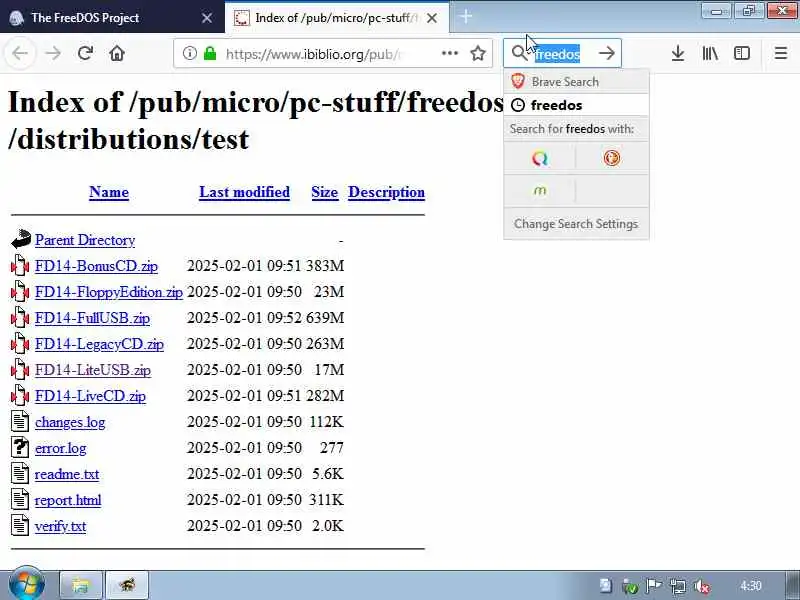
Task: Click the 639M size of FD14-FullUSB.zip
Action: click(325, 318)
